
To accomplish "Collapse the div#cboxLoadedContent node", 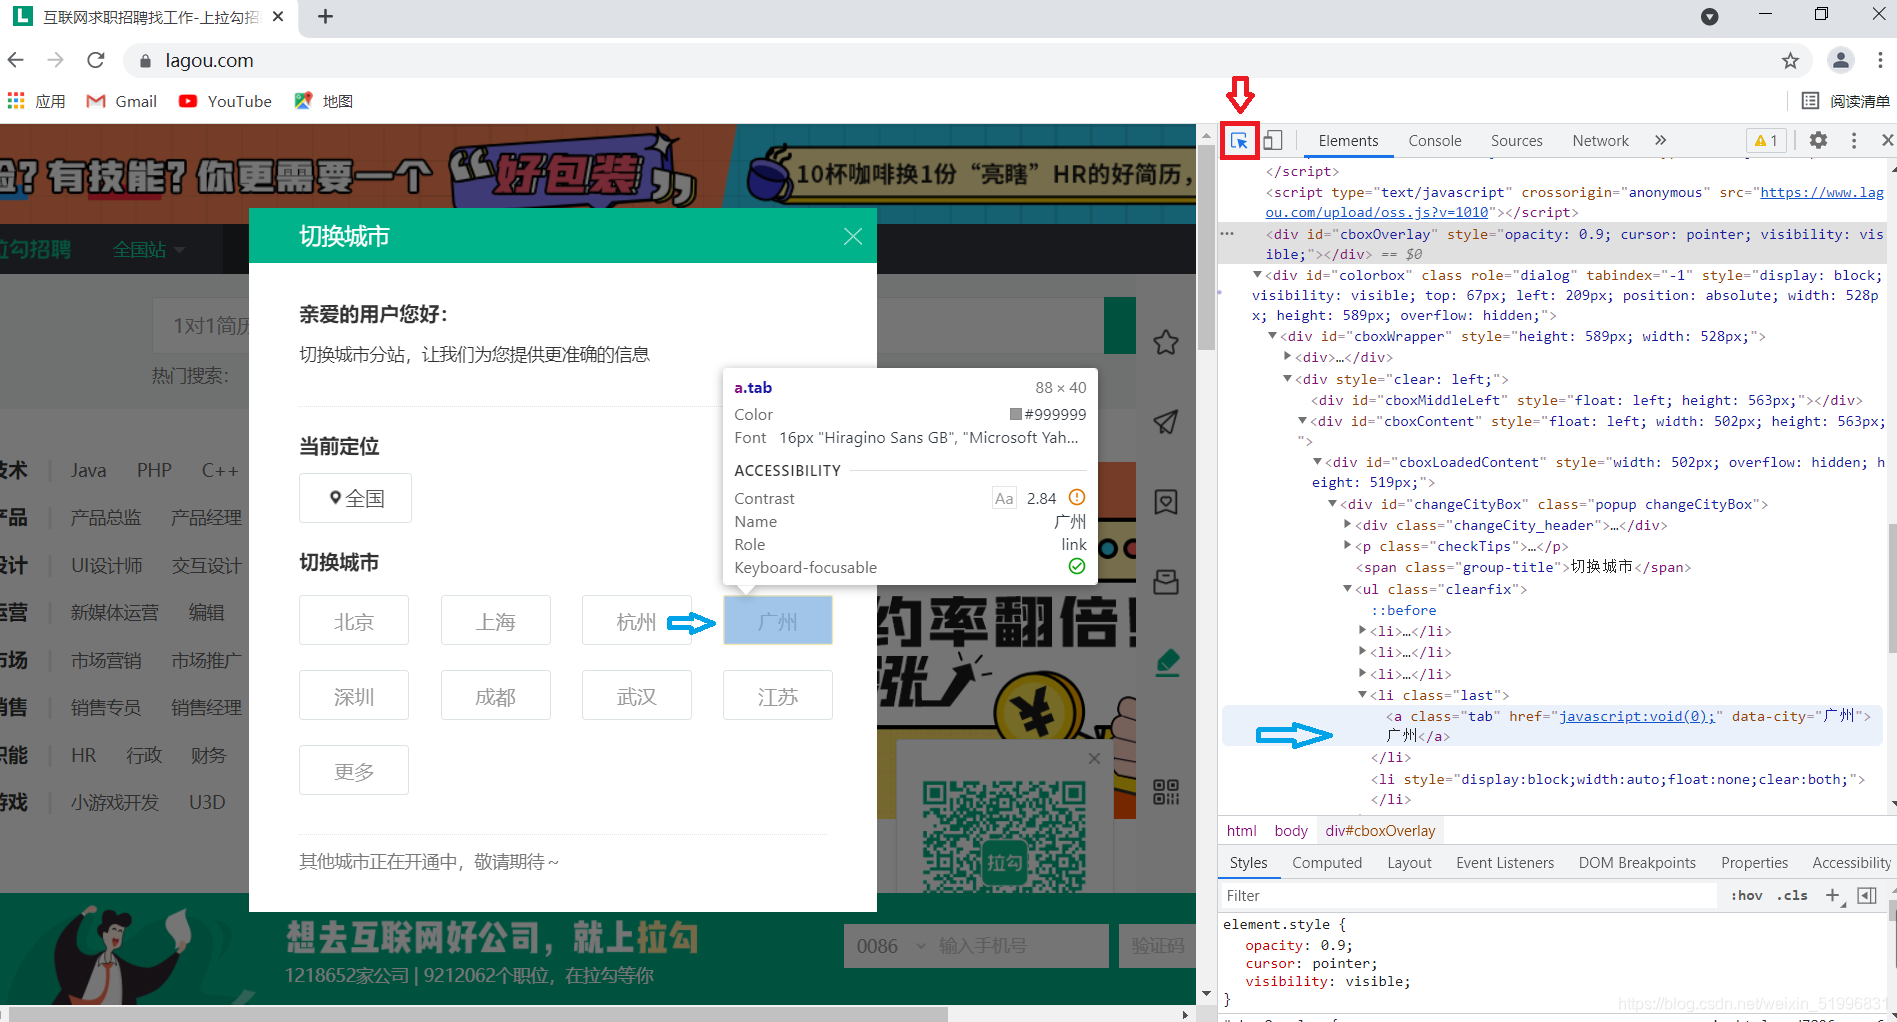I will pos(1318,462).
